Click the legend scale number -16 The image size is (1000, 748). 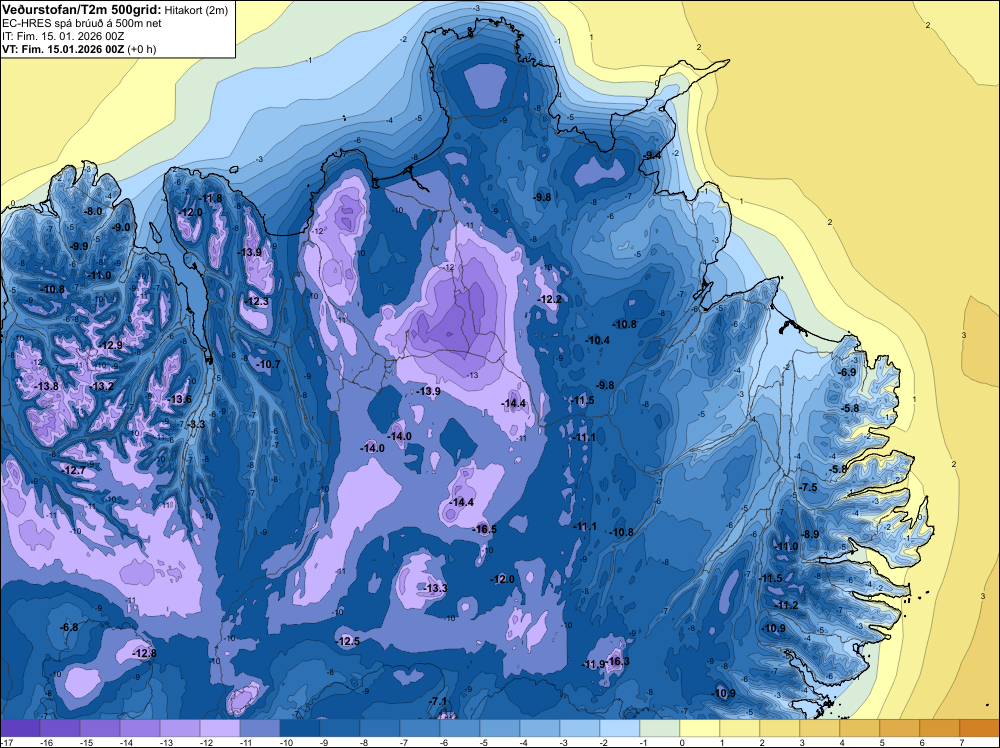click(x=46, y=742)
